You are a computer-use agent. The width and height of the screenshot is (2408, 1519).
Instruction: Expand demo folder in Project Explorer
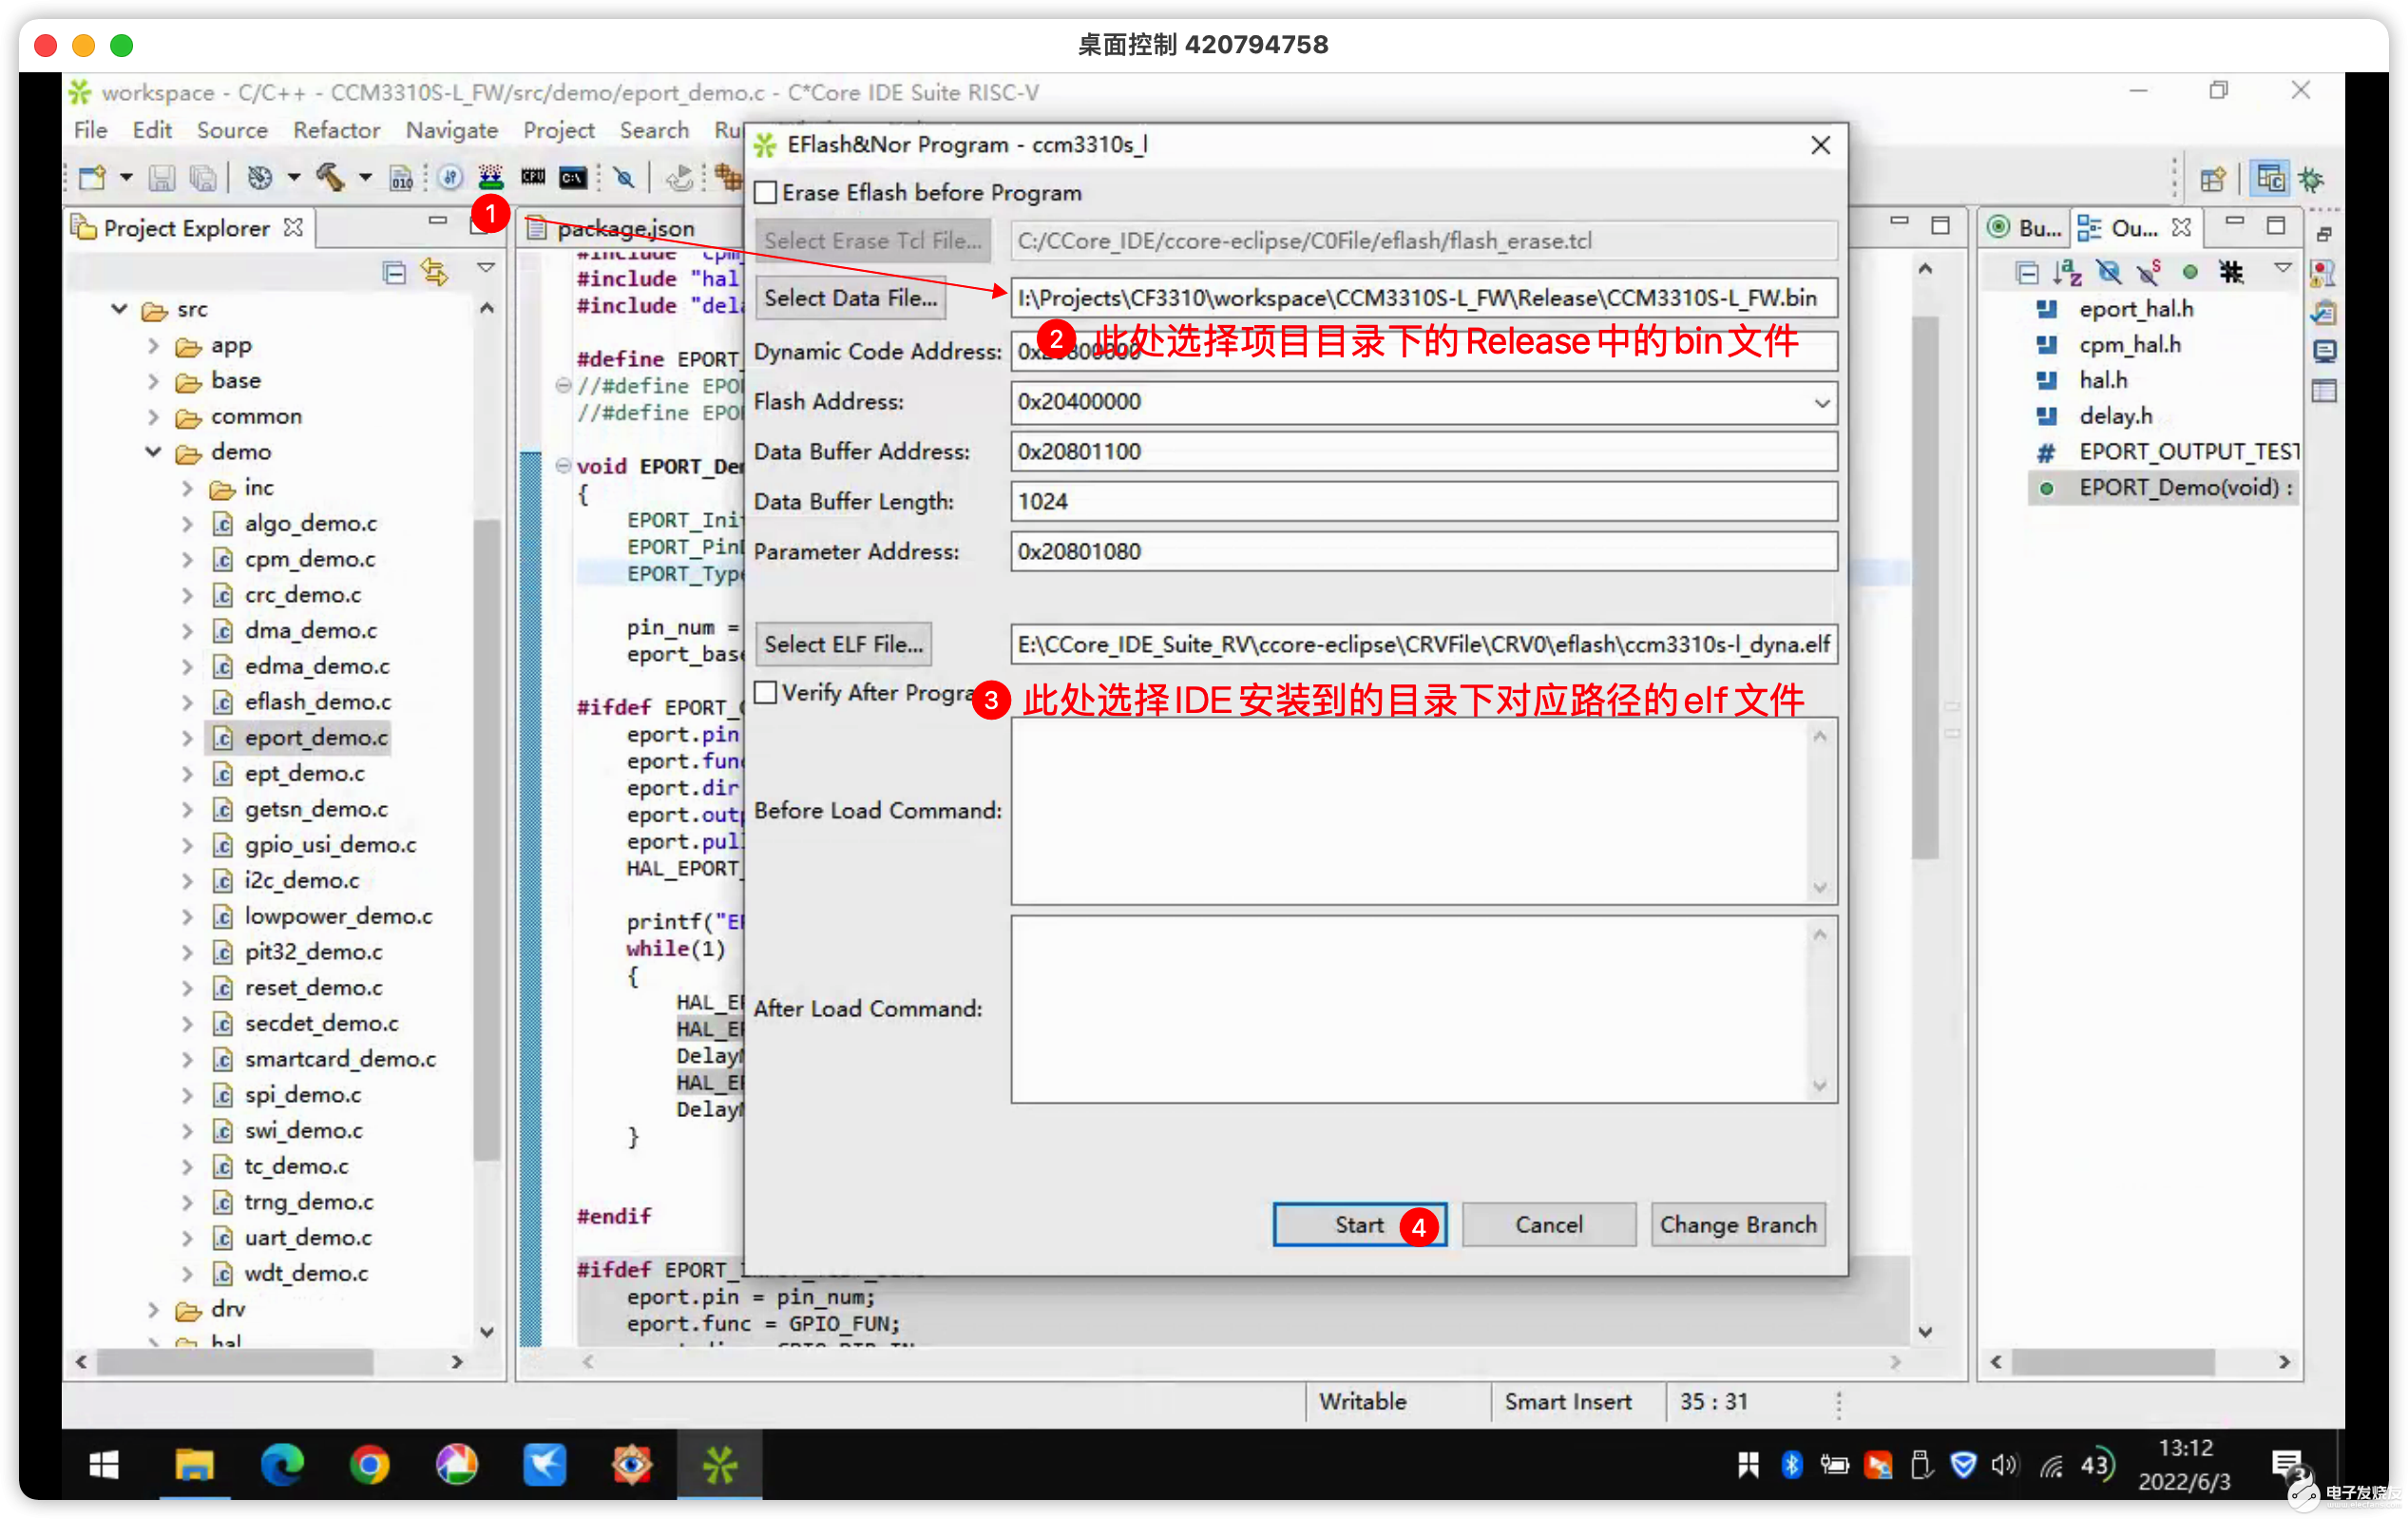click(154, 452)
